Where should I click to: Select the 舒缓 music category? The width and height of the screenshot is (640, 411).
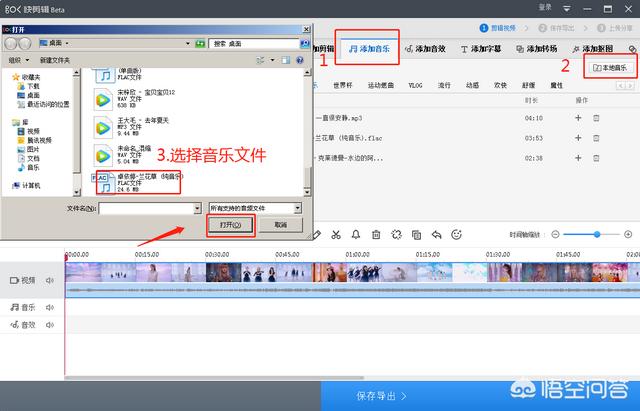529,85
